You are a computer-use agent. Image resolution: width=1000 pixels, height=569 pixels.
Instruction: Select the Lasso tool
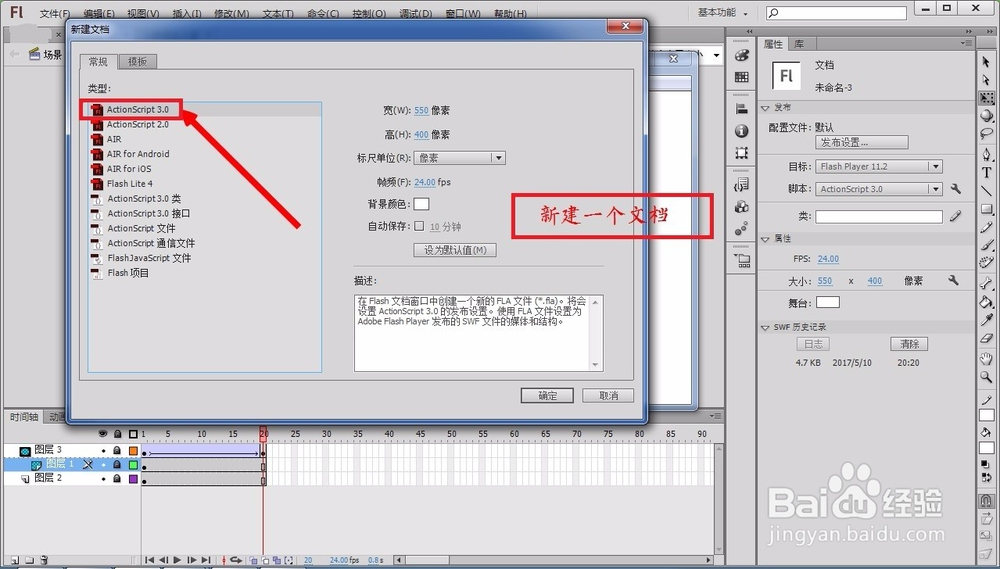[987, 133]
